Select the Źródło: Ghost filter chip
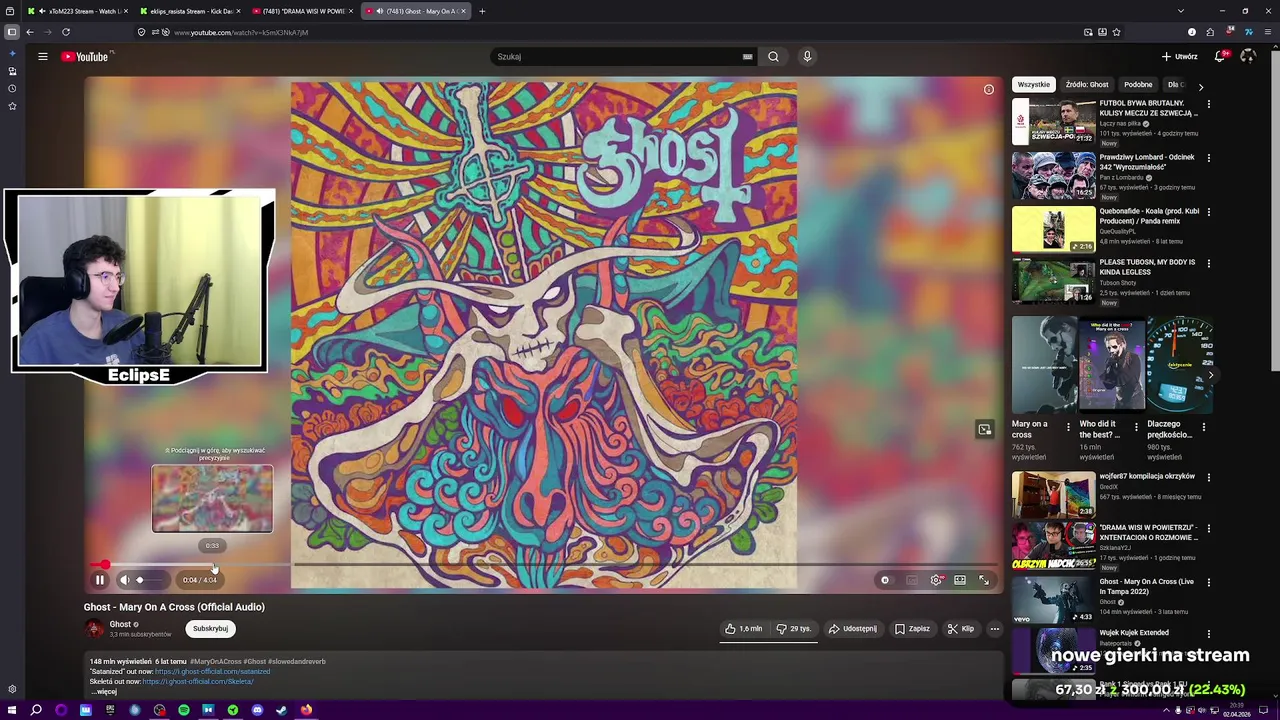 [1087, 85]
